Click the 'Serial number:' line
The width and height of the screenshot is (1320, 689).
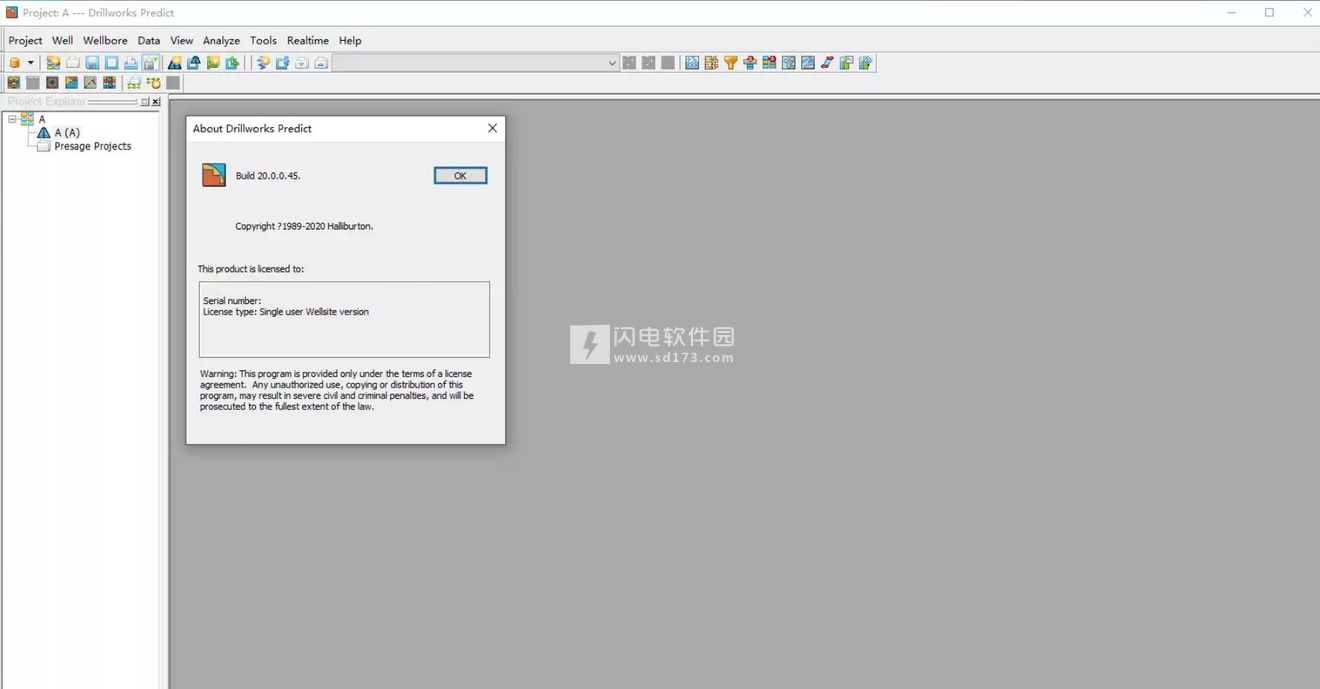click(232, 301)
